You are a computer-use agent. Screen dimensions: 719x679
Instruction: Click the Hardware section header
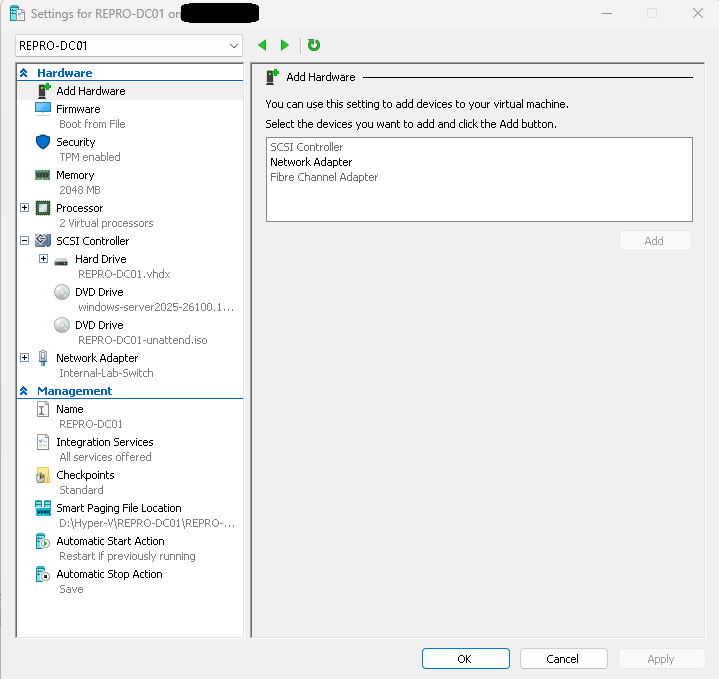click(x=65, y=73)
